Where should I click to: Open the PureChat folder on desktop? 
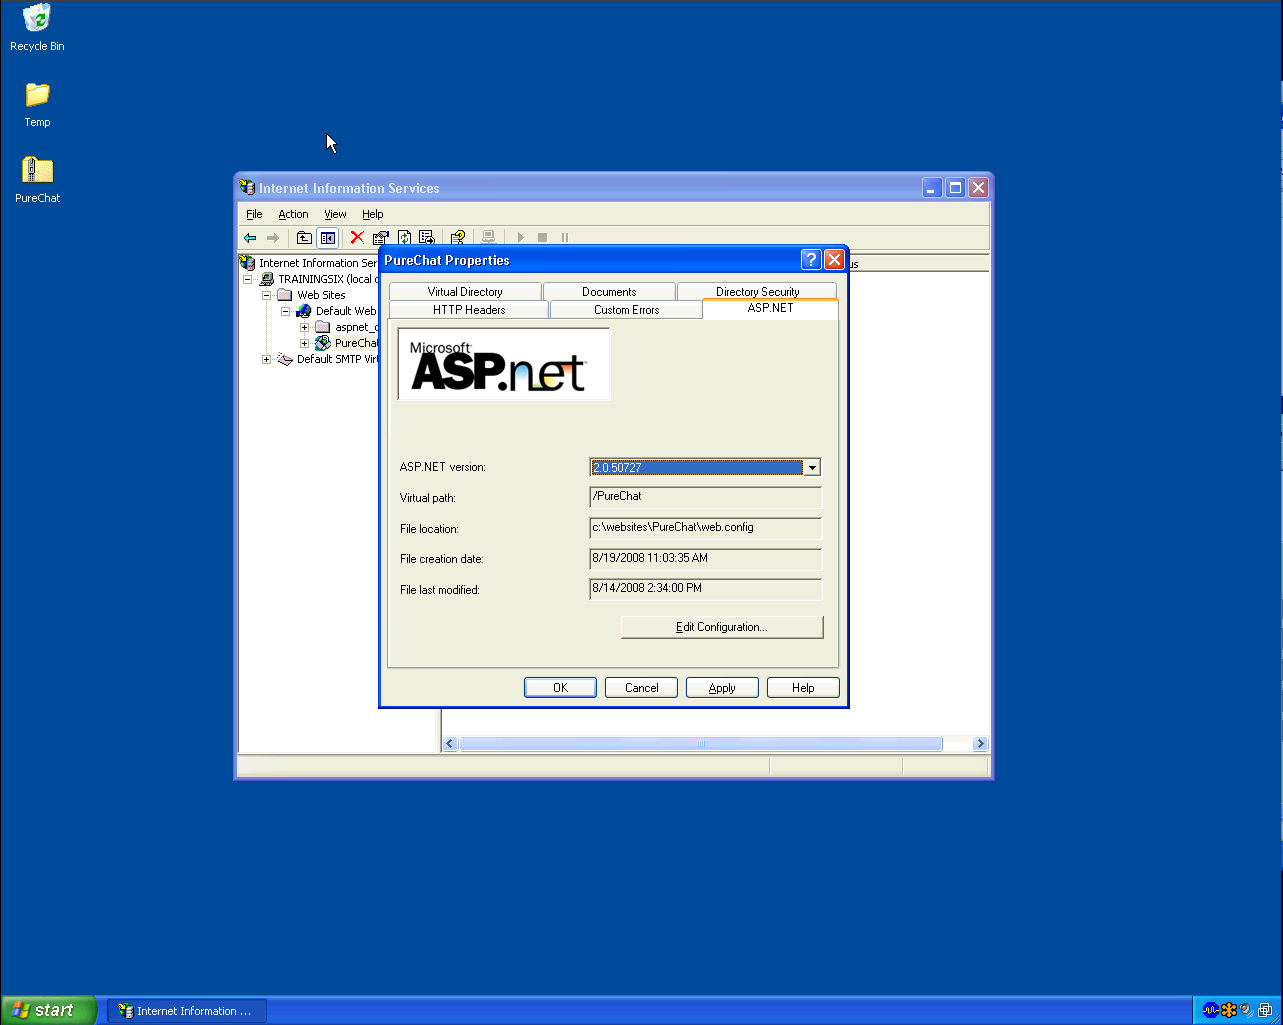coord(37,171)
